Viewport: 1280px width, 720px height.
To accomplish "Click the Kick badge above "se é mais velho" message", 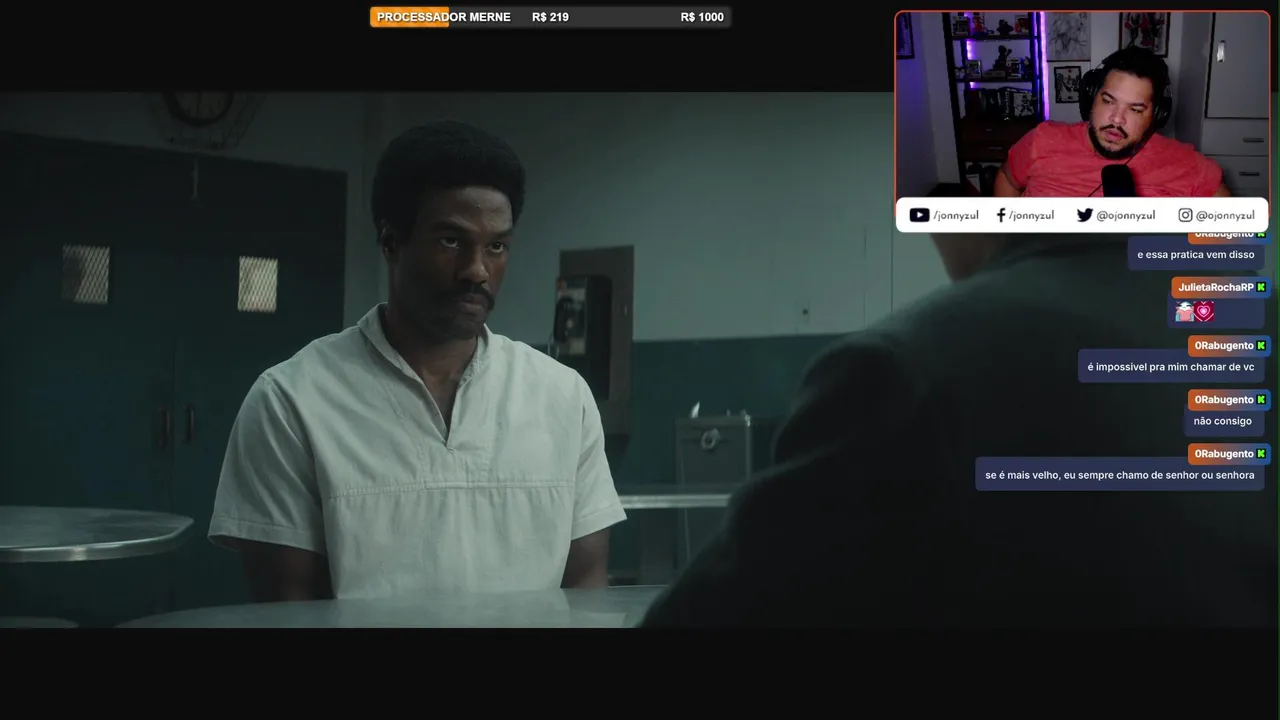I will click(x=1261, y=454).
